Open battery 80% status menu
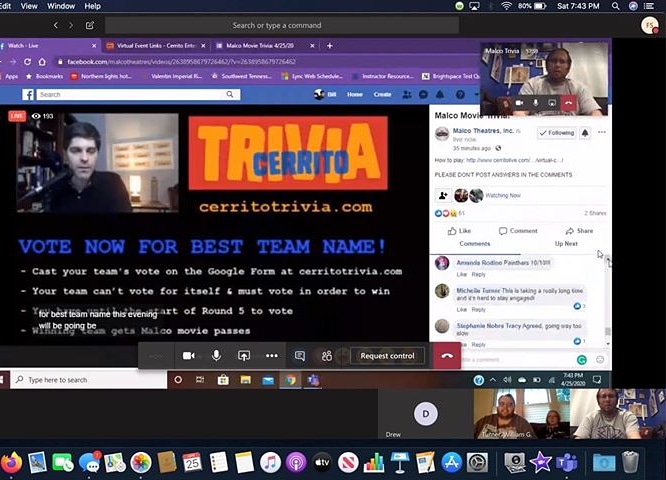 (x=531, y=6)
